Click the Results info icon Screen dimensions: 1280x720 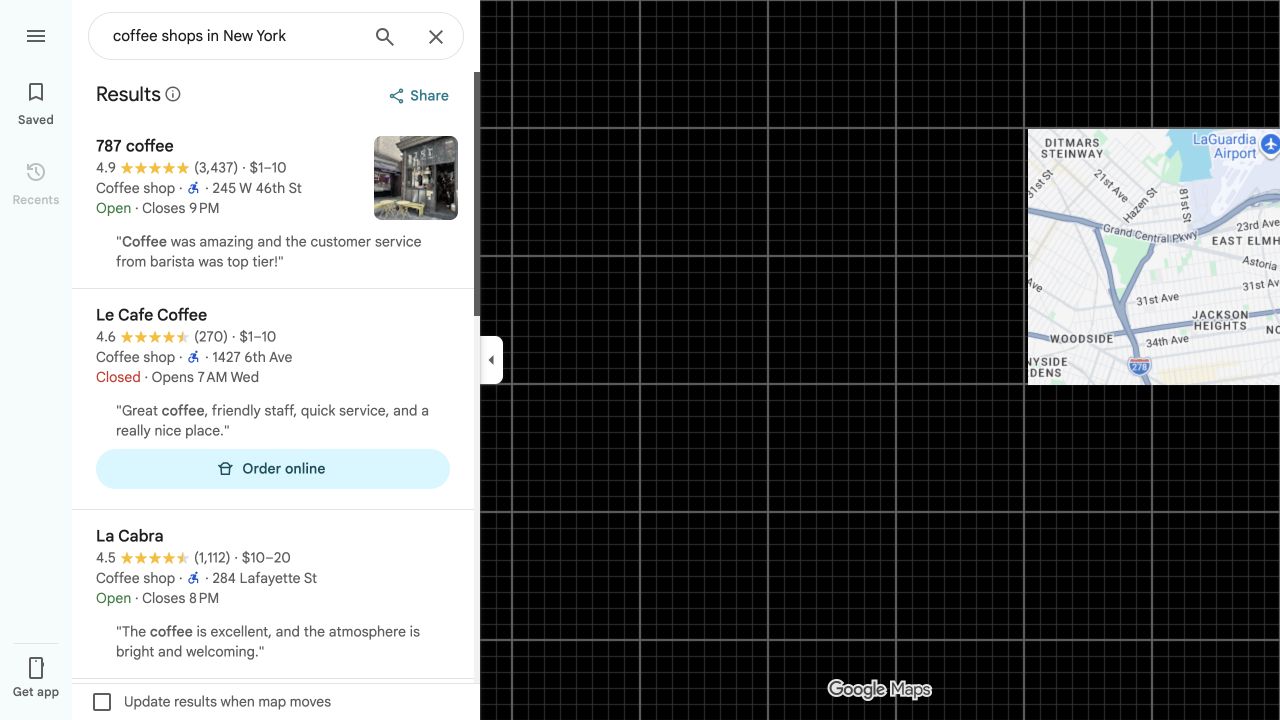[x=173, y=94]
